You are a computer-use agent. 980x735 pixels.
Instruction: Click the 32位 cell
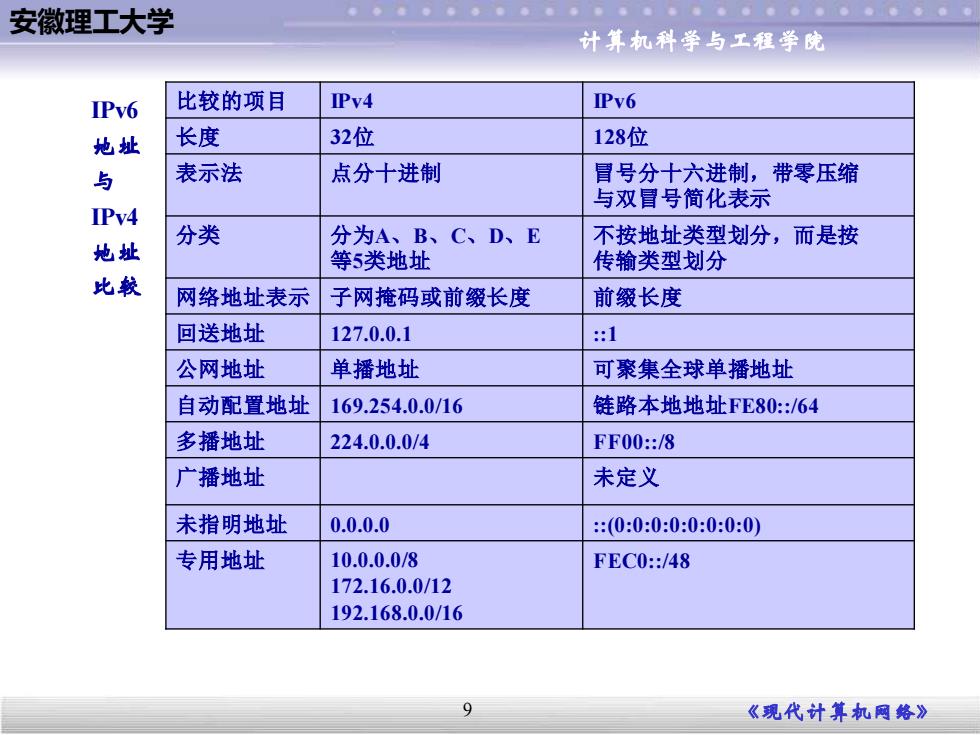coord(451,136)
